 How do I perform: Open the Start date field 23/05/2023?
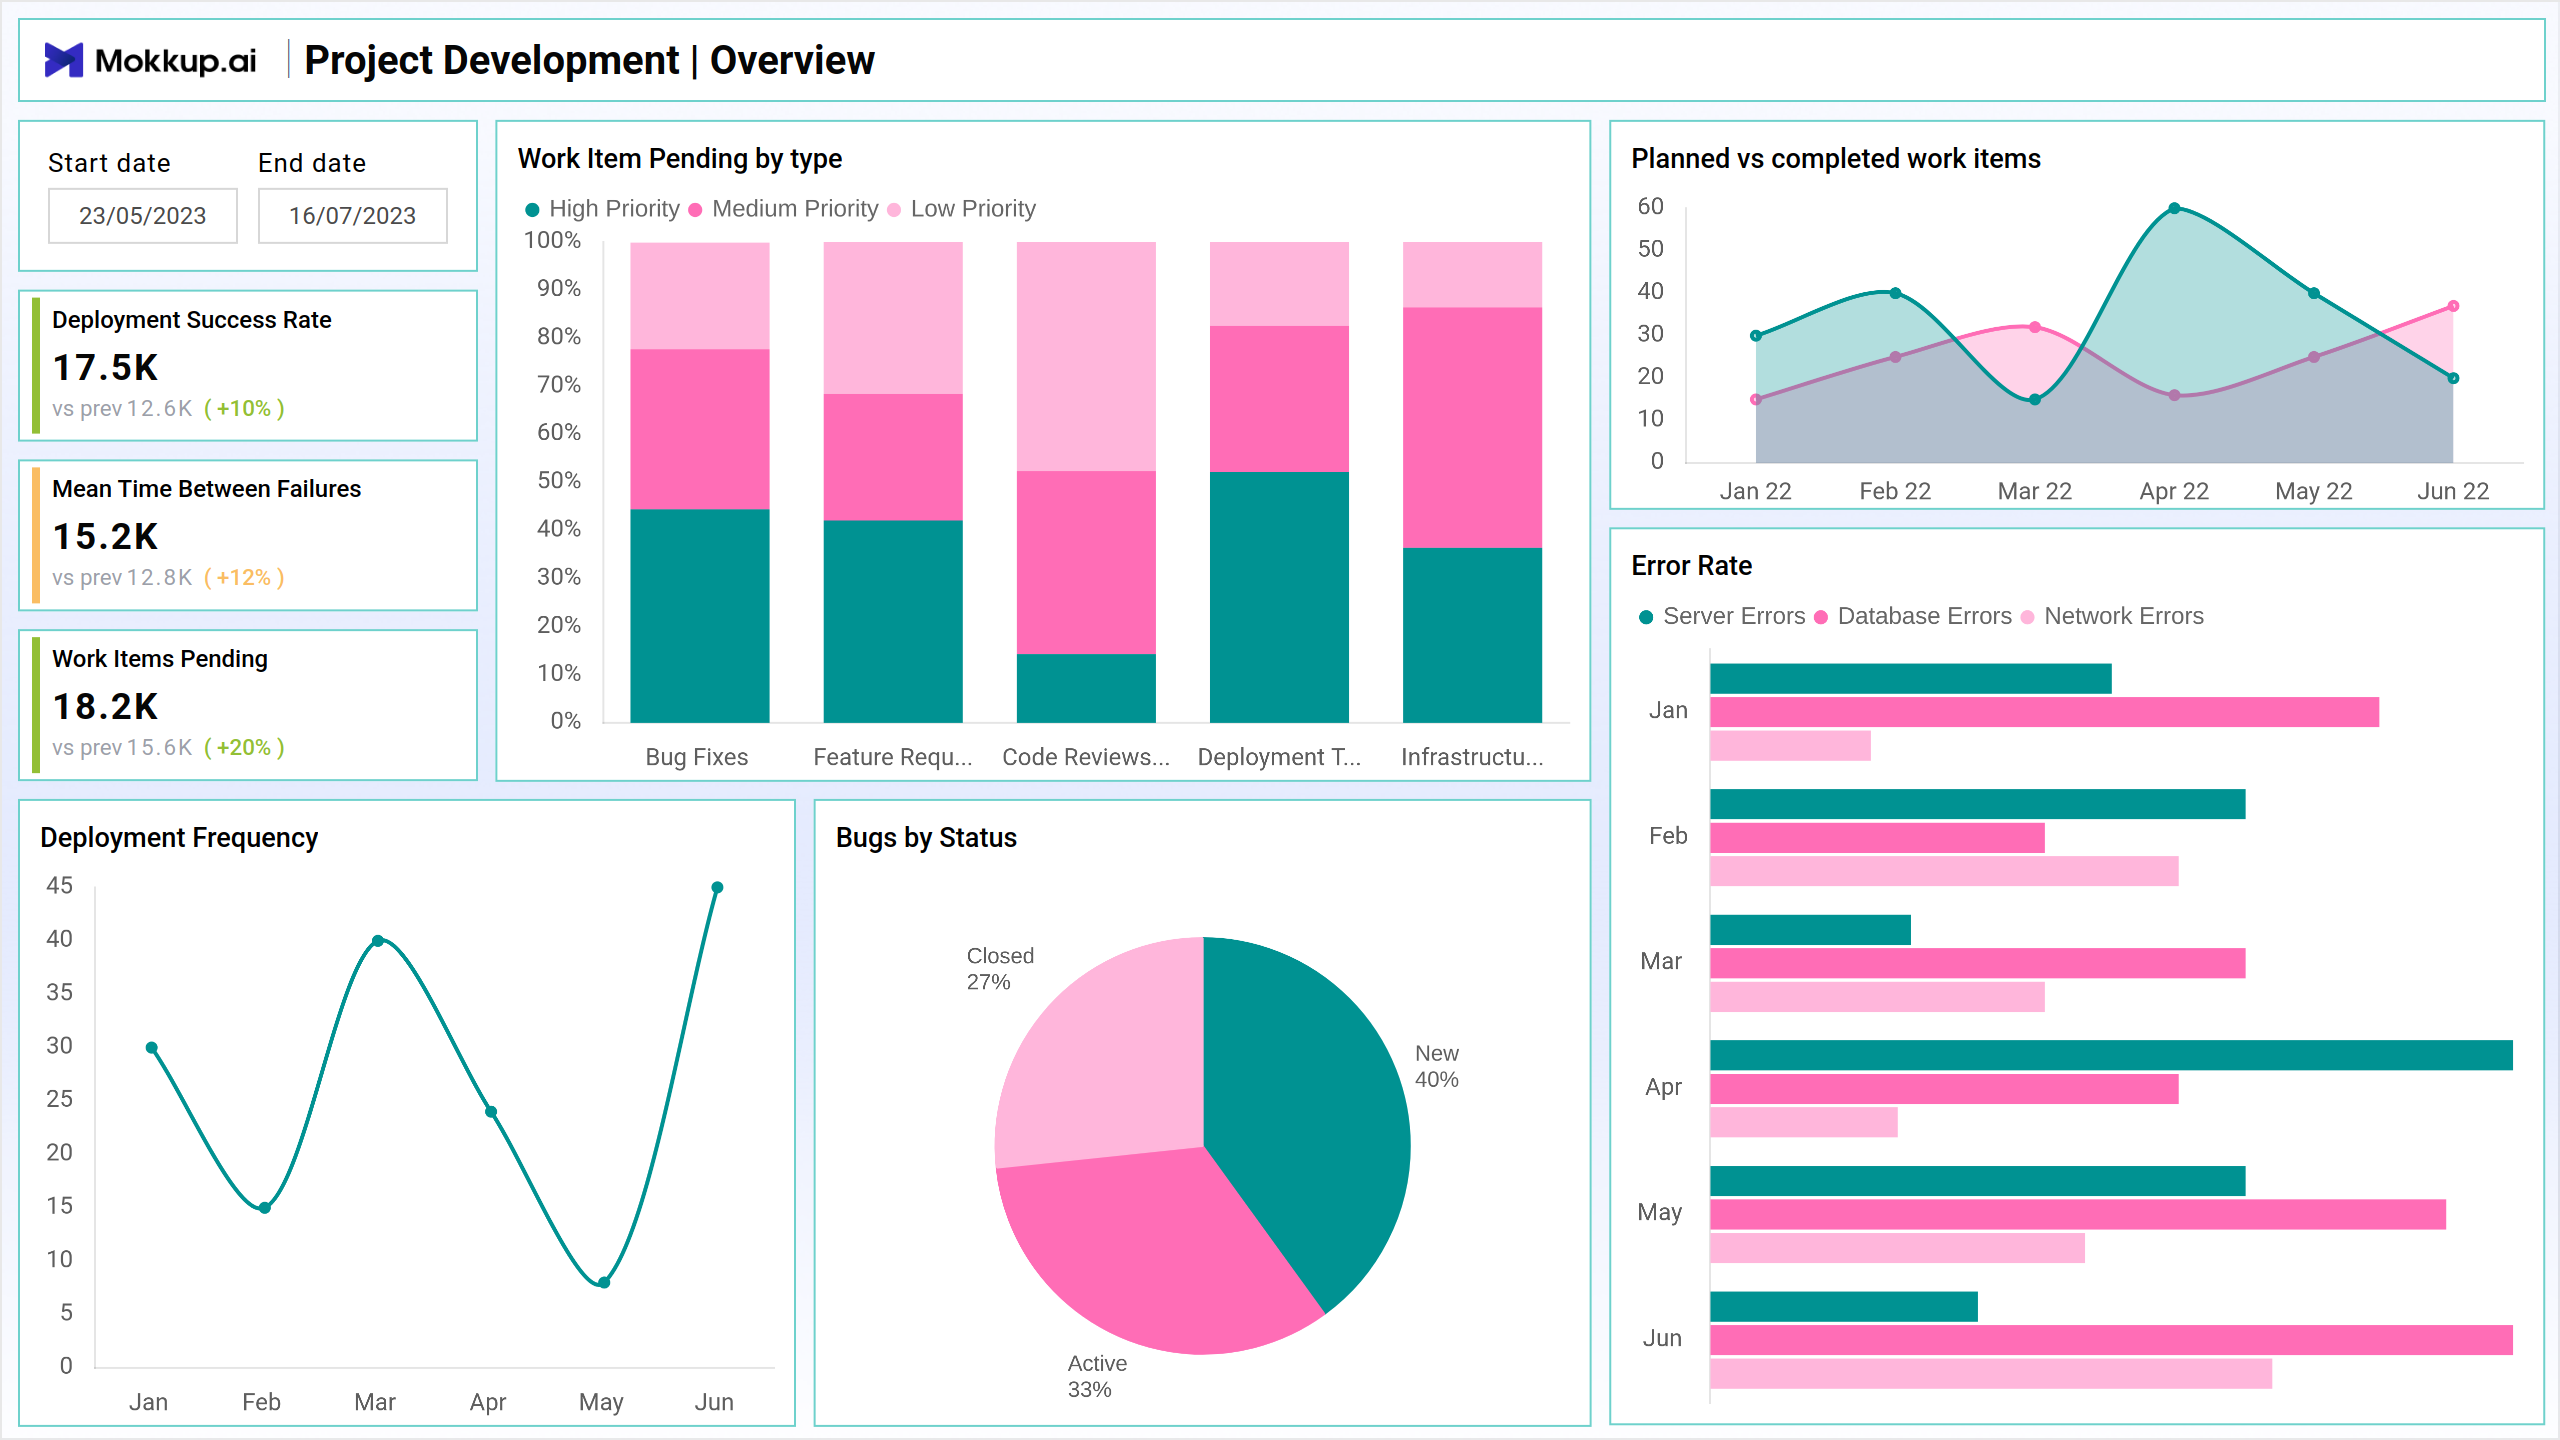point(143,215)
